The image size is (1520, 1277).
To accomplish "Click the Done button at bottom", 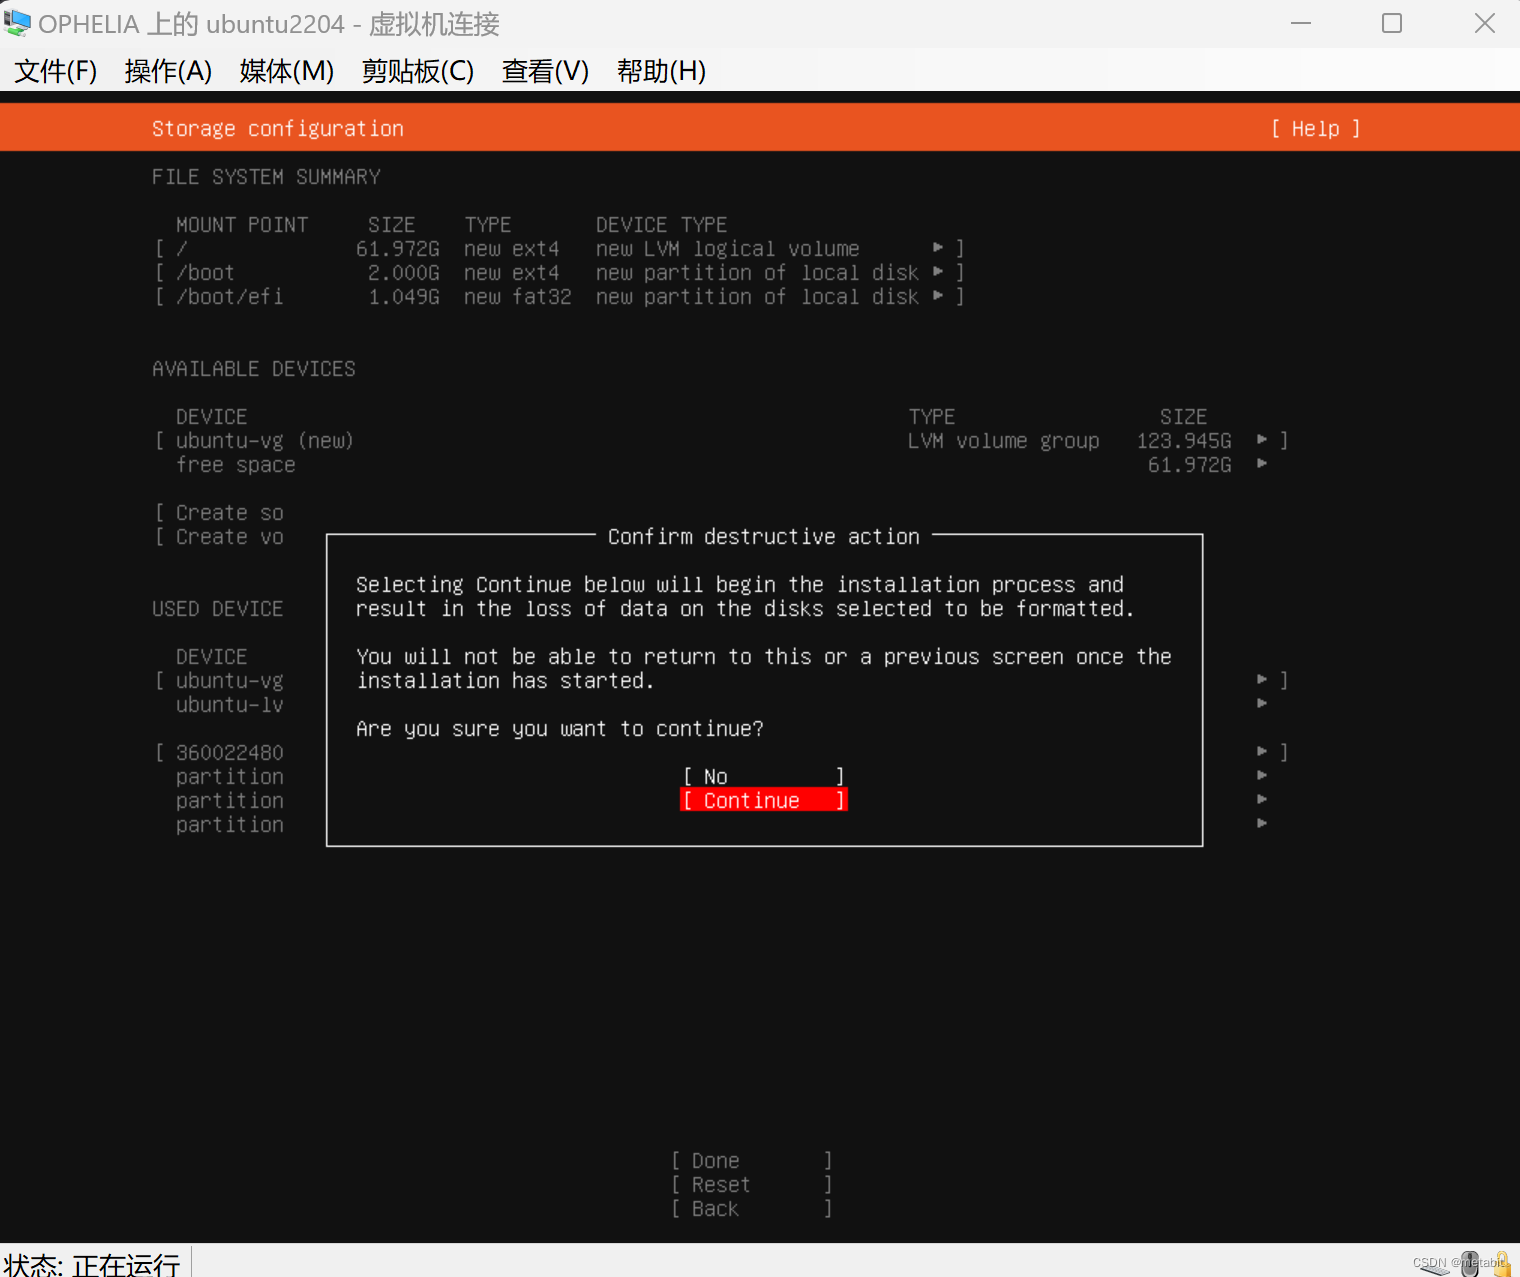I will click(x=752, y=1160).
